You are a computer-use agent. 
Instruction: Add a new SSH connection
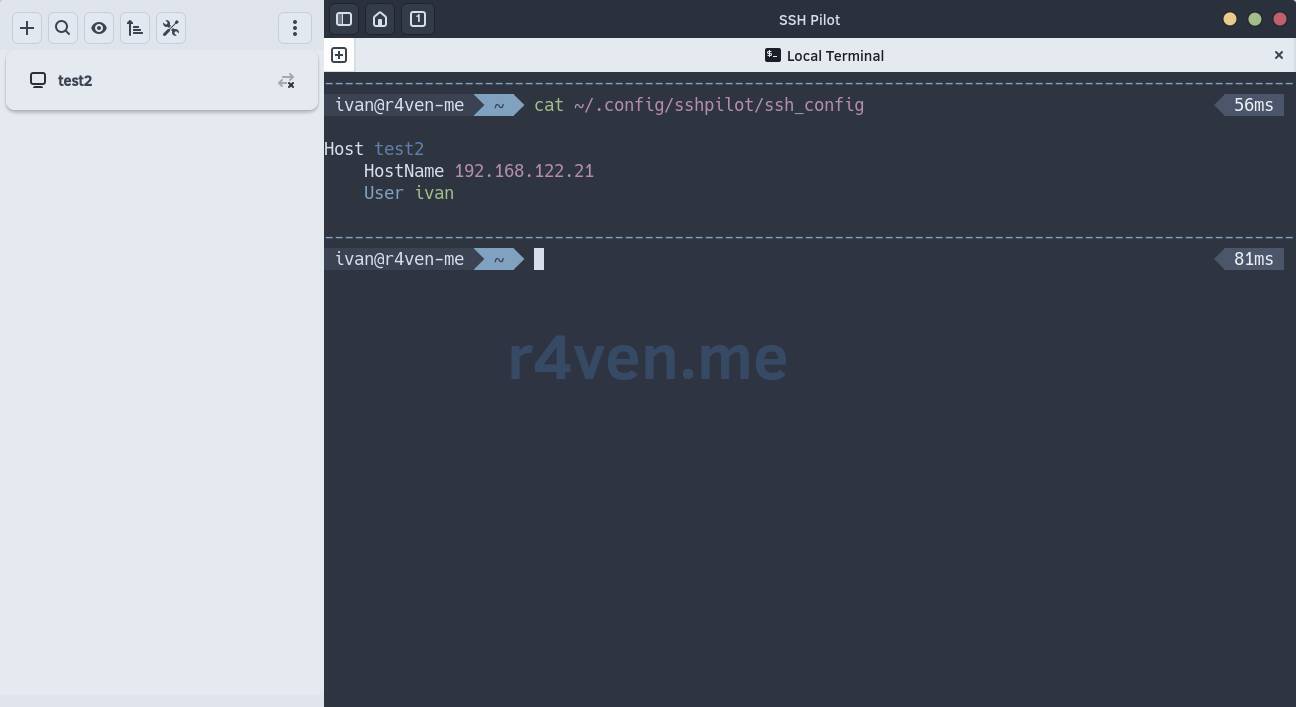(x=27, y=28)
